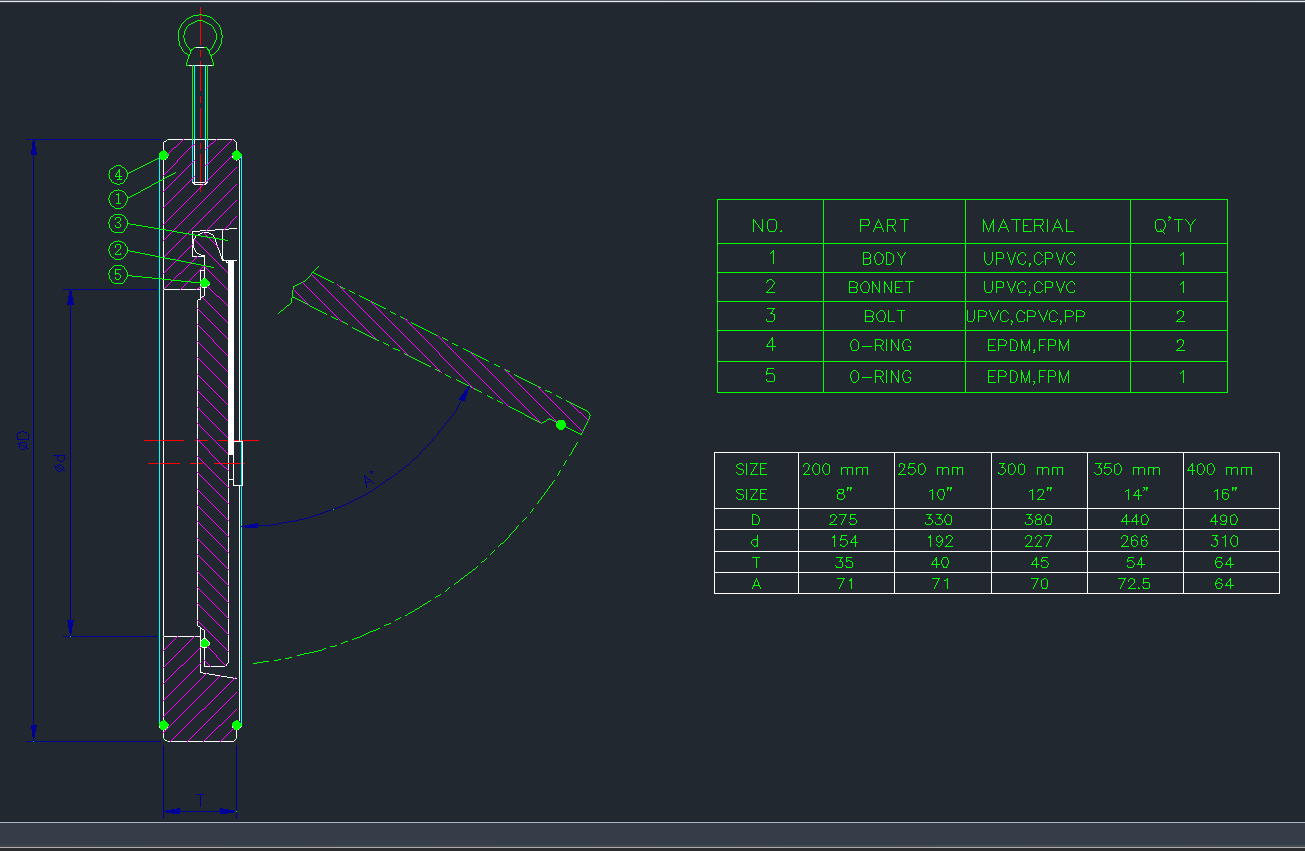Select balloon callout number 2
The width and height of the screenshot is (1305, 851).
coord(118,248)
